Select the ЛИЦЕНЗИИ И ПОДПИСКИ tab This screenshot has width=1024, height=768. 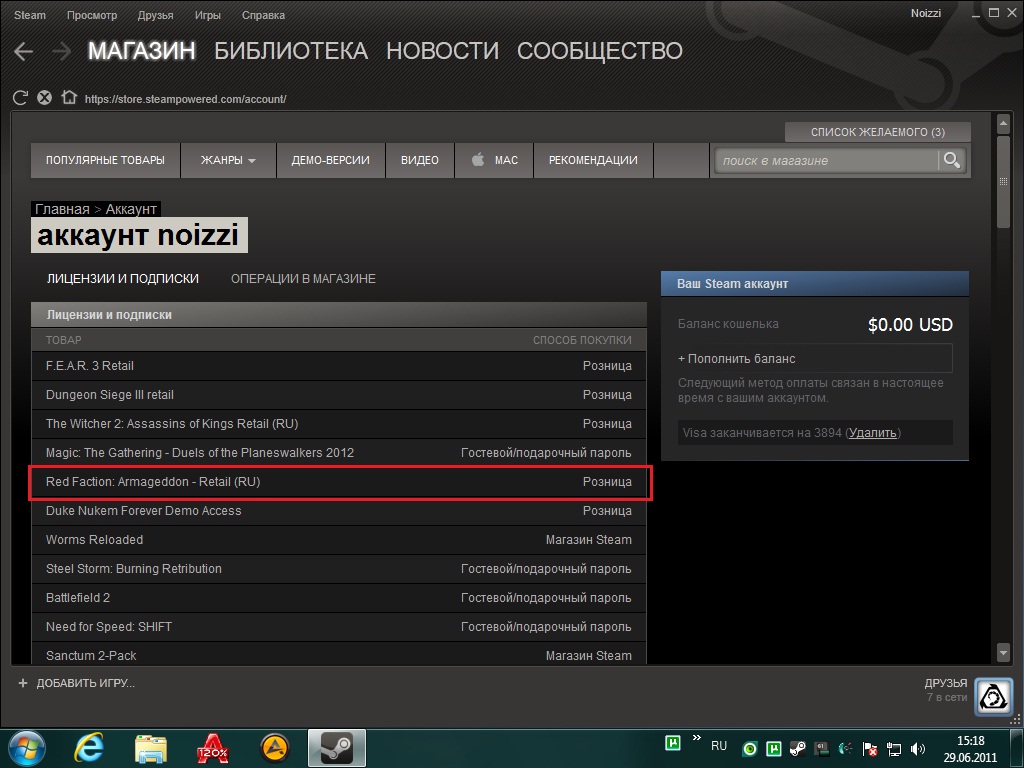(123, 279)
